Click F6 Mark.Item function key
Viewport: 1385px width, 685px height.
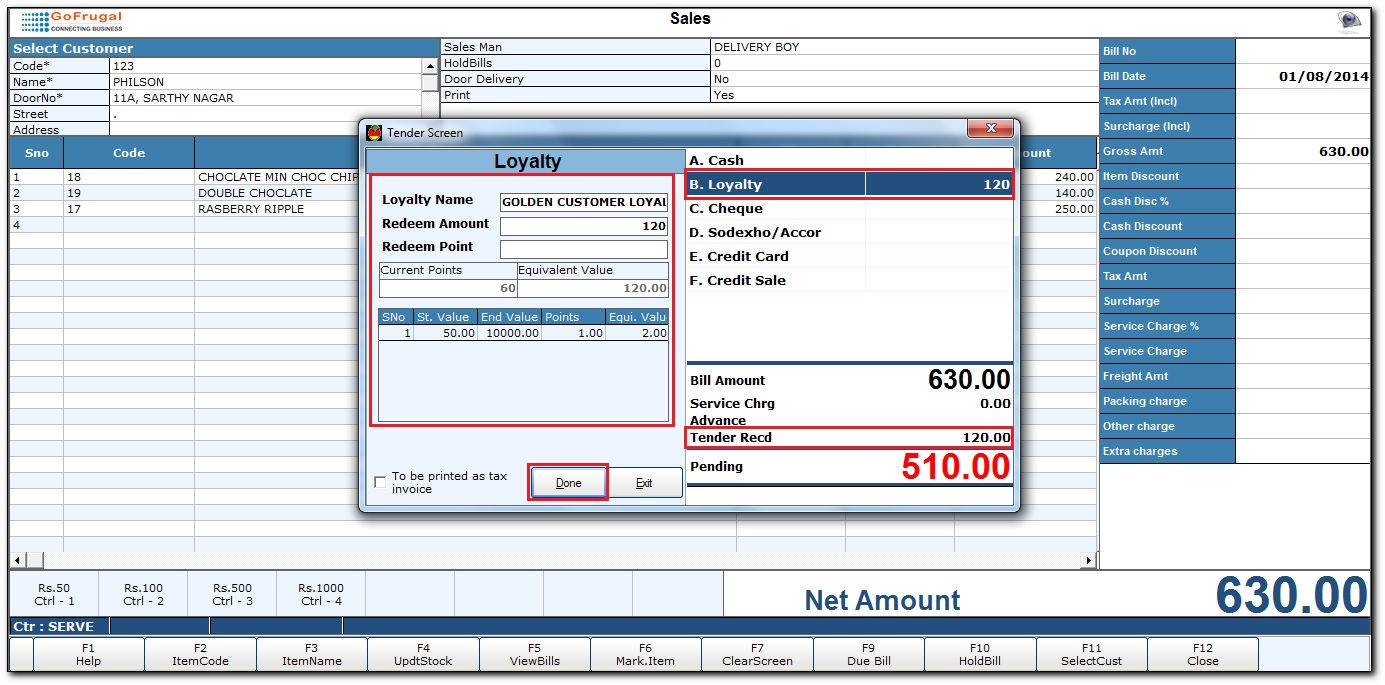(646, 654)
